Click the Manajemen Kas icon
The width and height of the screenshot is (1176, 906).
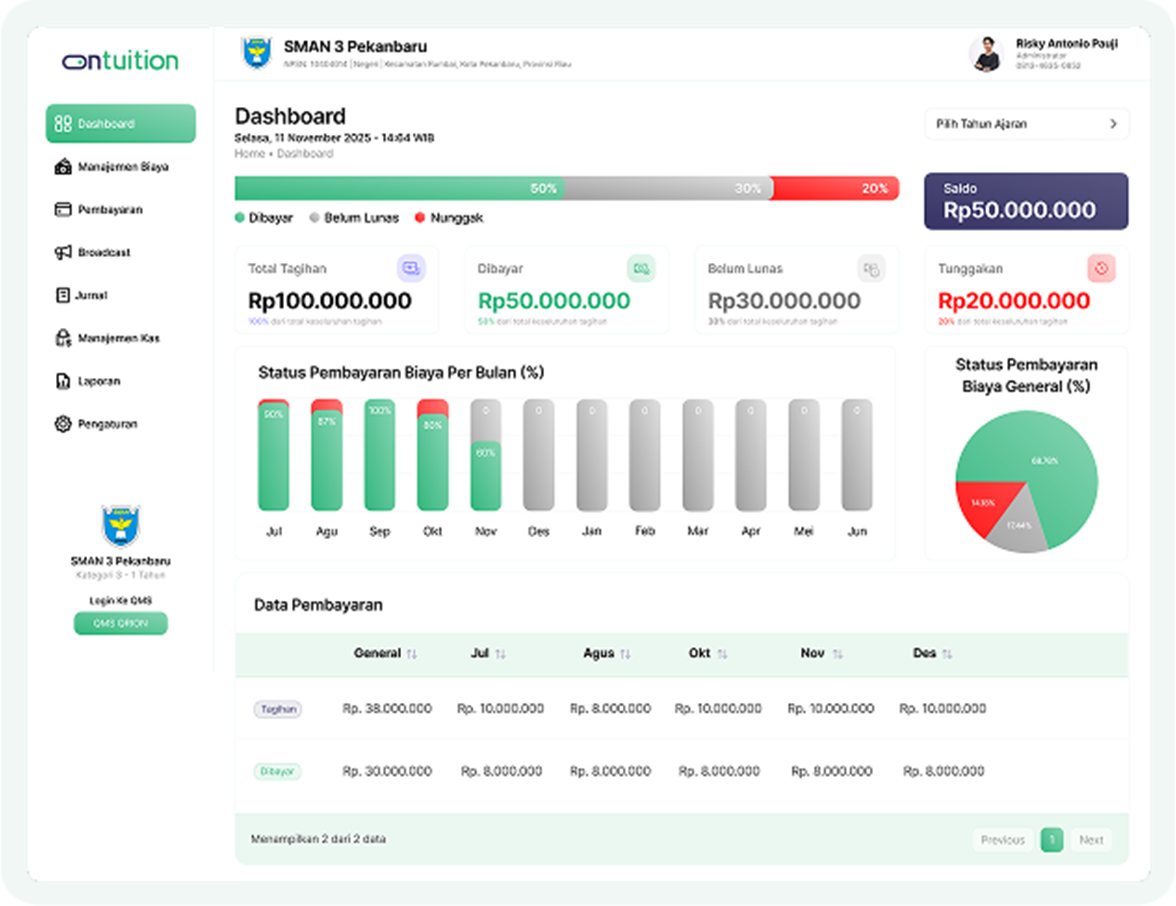[x=63, y=339]
